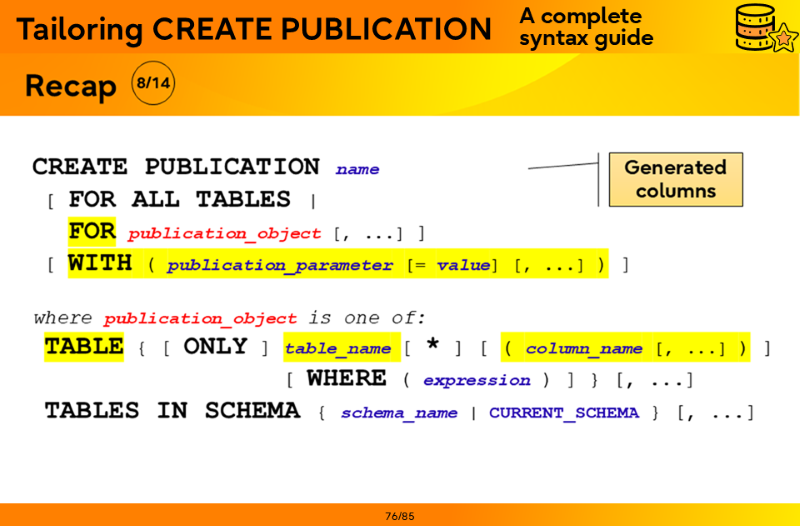The height and width of the screenshot is (526, 800).
Task: Click the TABLES IN SCHEMA text
Action: (172, 411)
